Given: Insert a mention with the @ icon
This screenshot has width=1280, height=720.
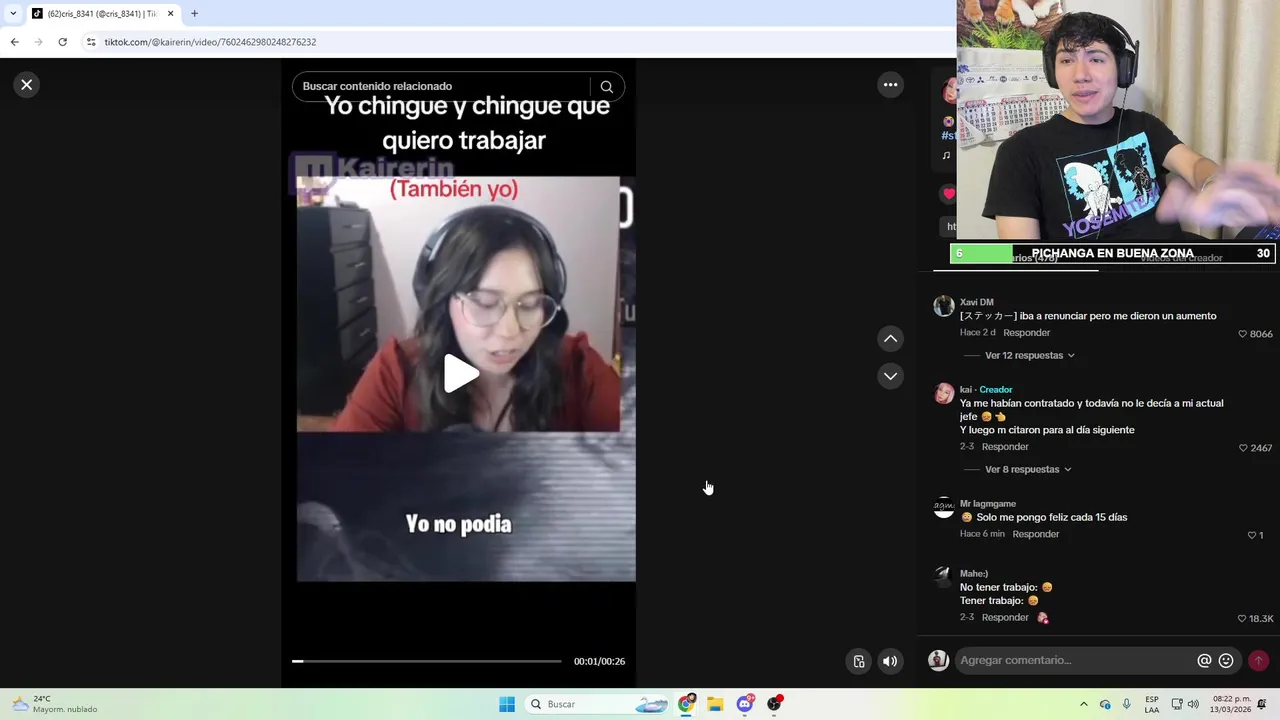Looking at the screenshot, I should (x=1204, y=661).
